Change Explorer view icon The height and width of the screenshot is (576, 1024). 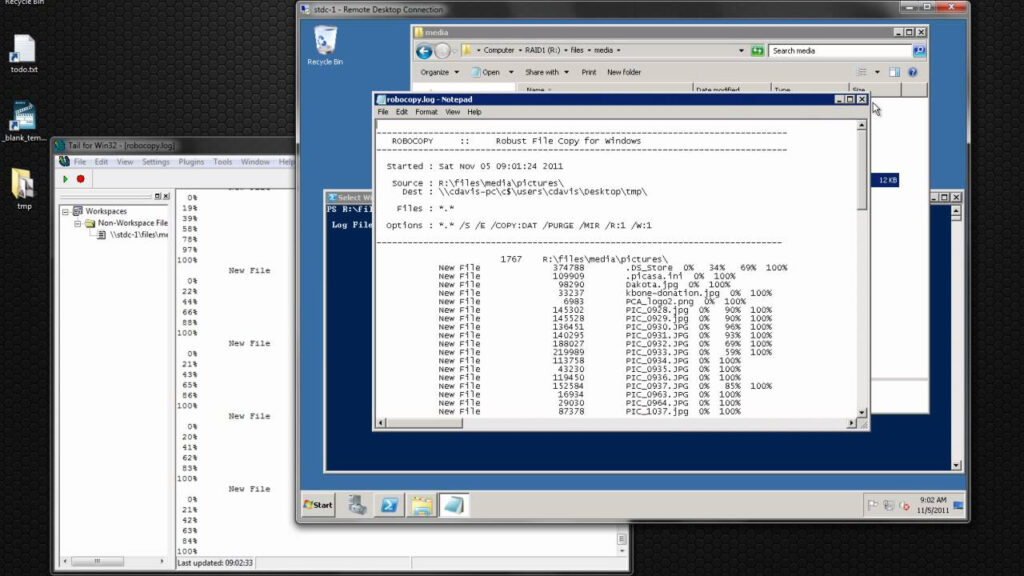[x=861, y=72]
